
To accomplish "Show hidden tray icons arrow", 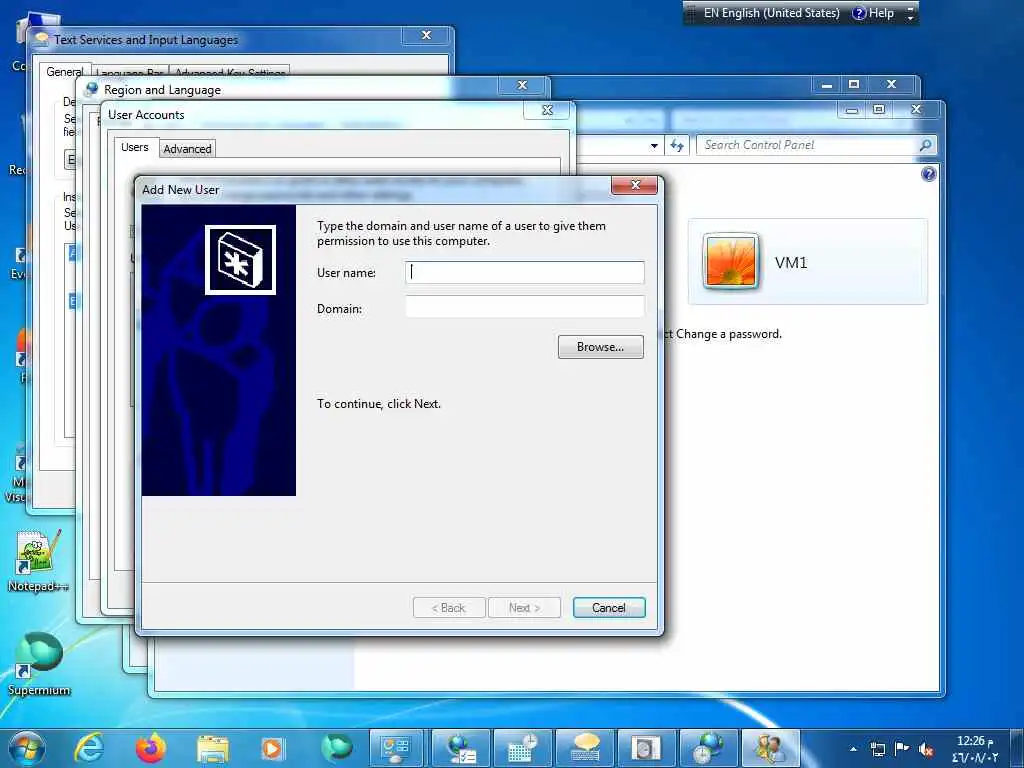I will point(853,749).
